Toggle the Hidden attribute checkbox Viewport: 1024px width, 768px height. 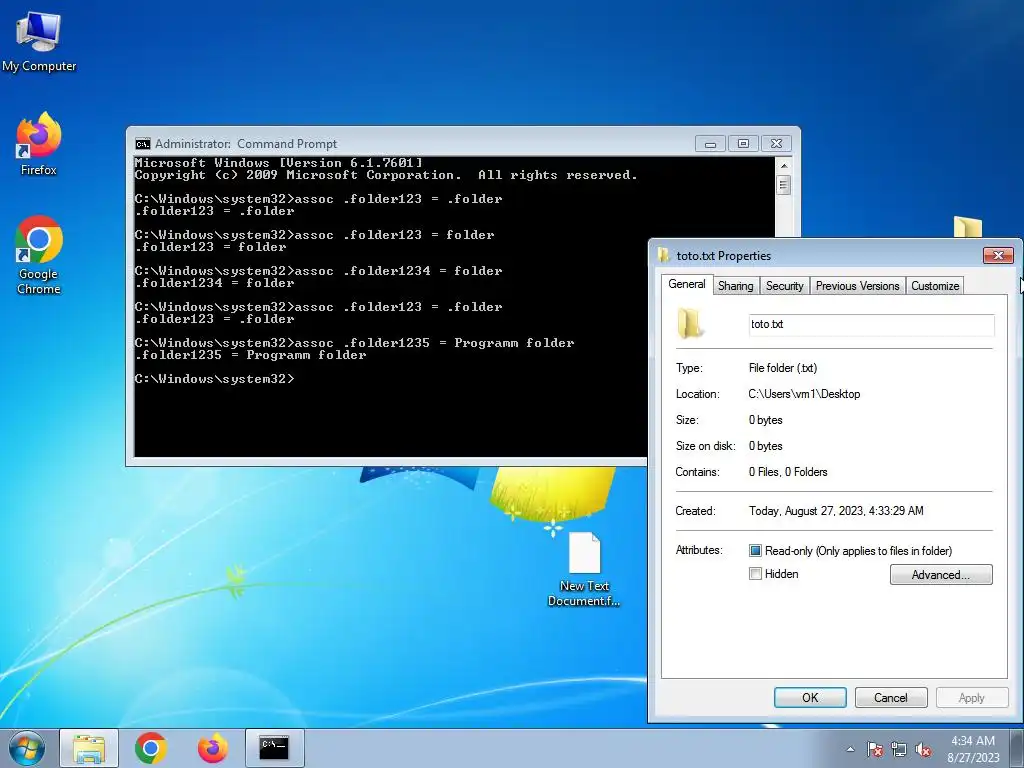coord(755,574)
